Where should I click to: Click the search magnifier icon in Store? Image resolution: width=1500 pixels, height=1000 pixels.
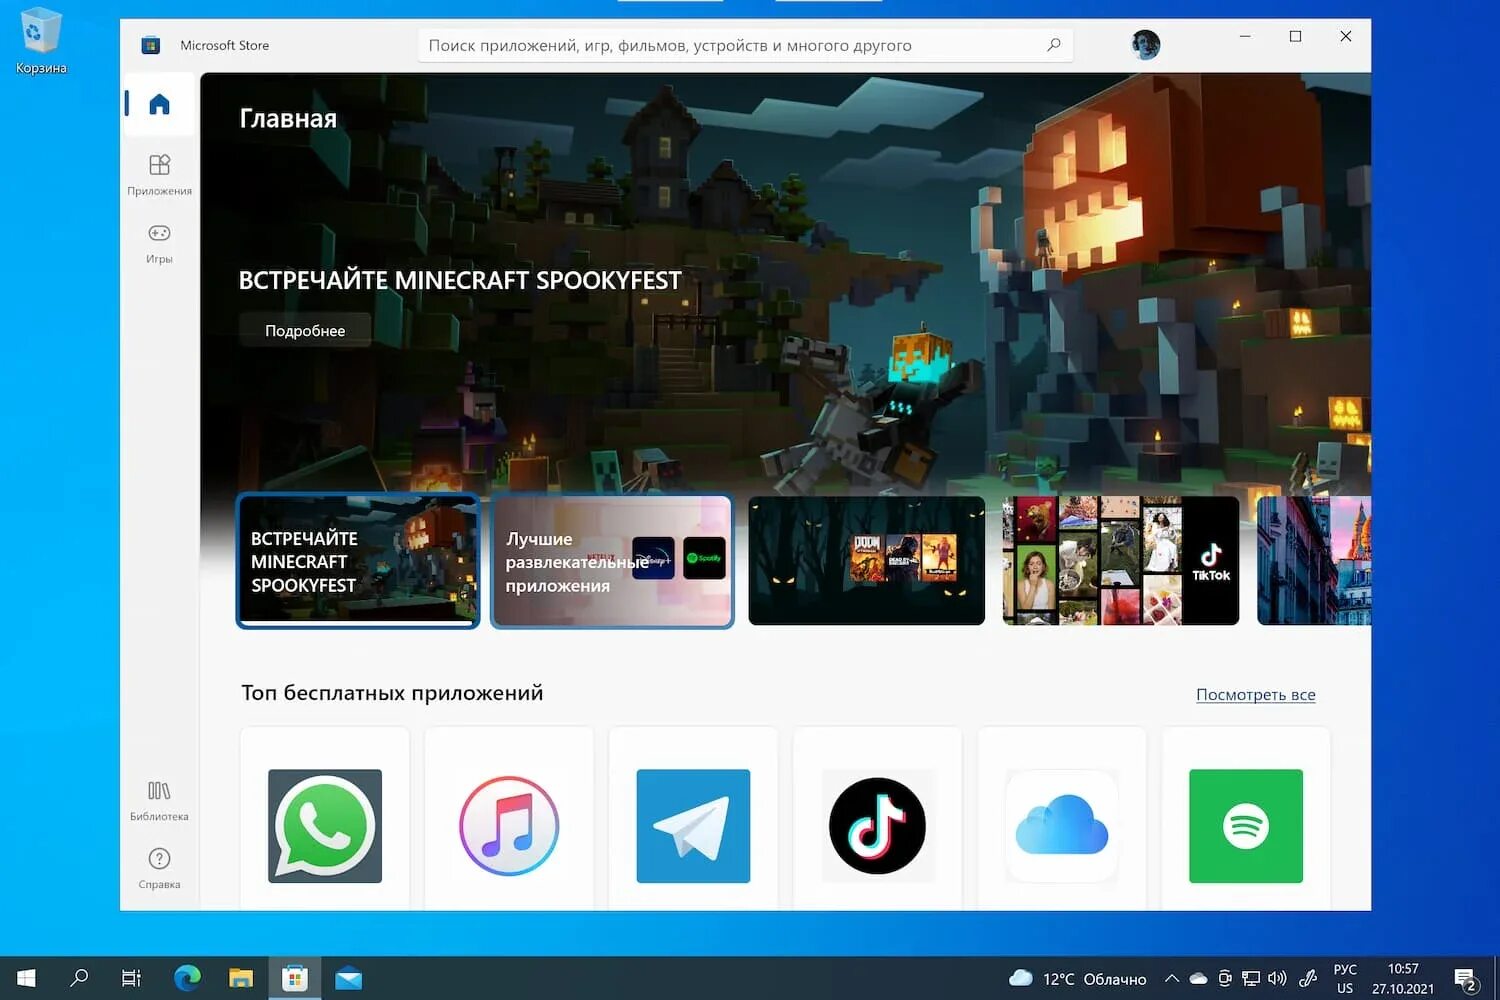point(1053,45)
